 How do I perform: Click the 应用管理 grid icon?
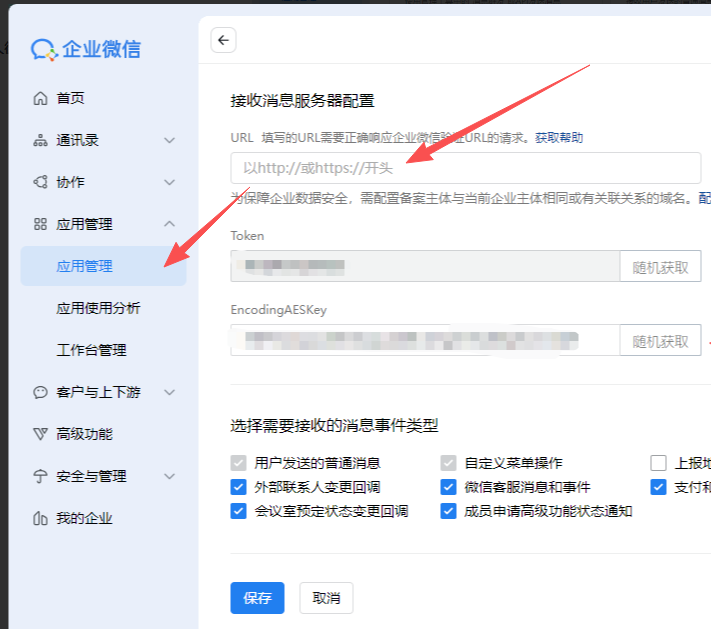coord(40,224)
